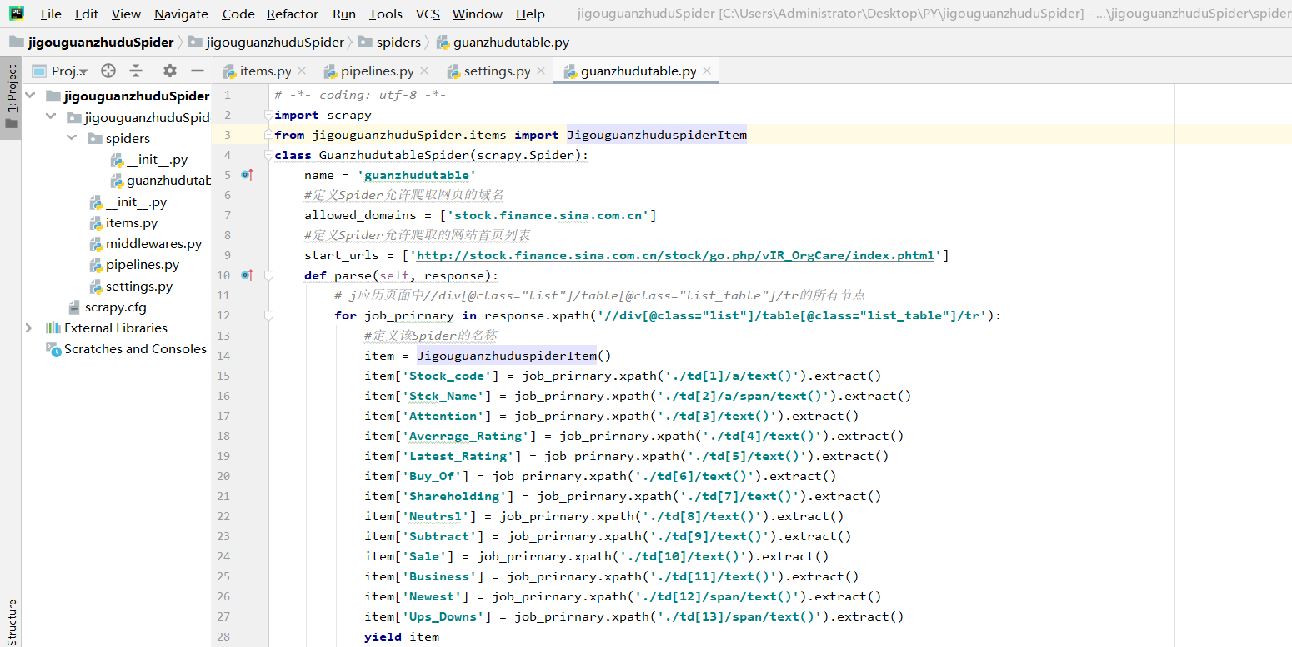1292x647 pixels.
Task: Open the Project view dropdown
Action: click(61, 71)
